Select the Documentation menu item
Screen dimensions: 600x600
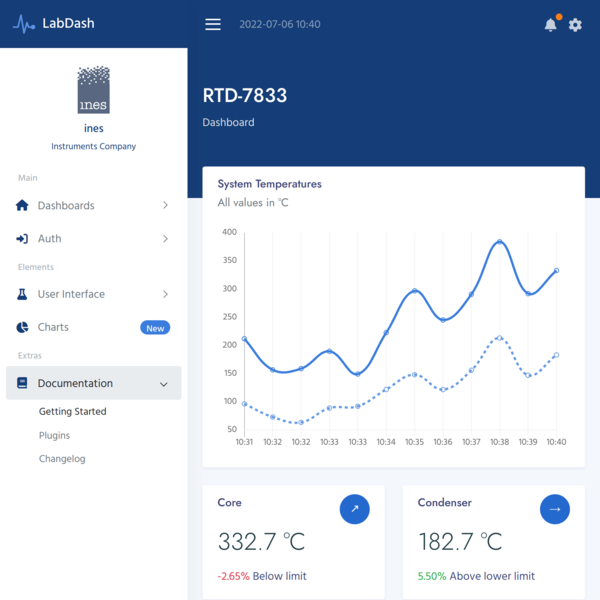coord(94,383)
